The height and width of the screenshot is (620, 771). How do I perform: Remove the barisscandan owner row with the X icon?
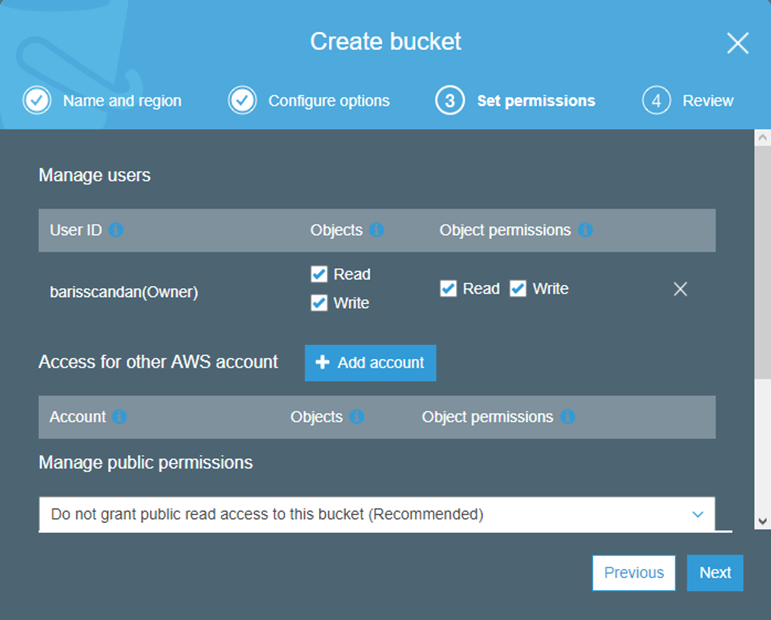coord(680,289)
